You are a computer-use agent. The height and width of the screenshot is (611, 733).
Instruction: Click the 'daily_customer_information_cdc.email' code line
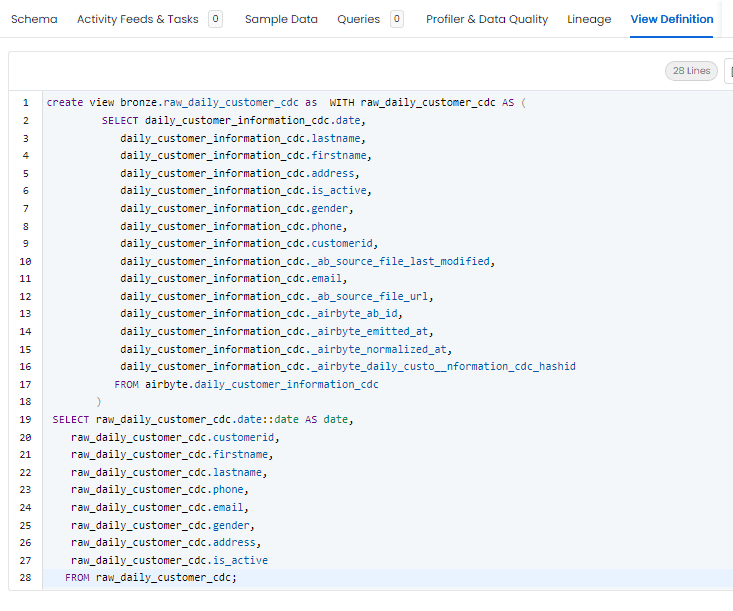point(234,279)
